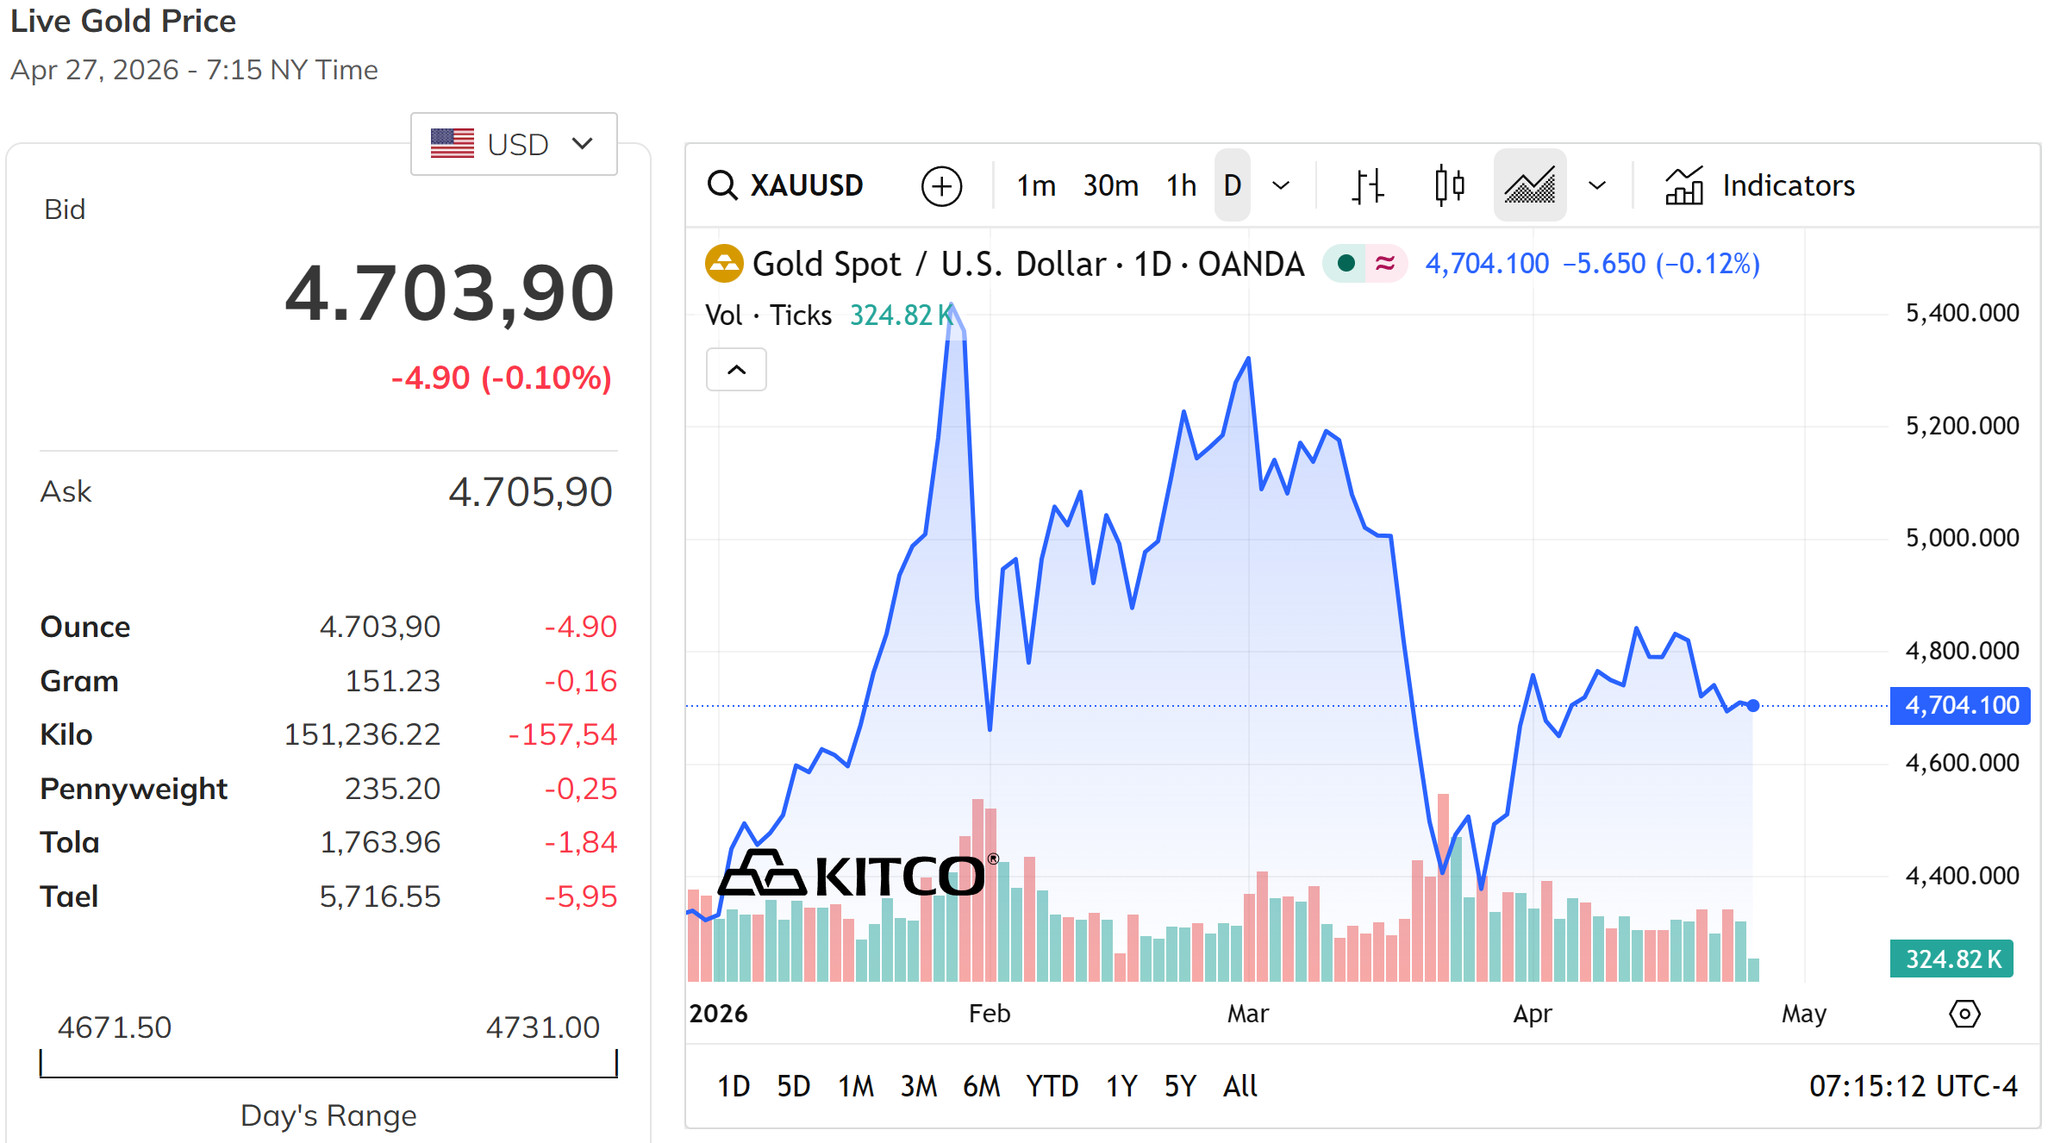Select the candlestick chart style icon
Screen dimensions: 2048x1143
point(1449,186)
